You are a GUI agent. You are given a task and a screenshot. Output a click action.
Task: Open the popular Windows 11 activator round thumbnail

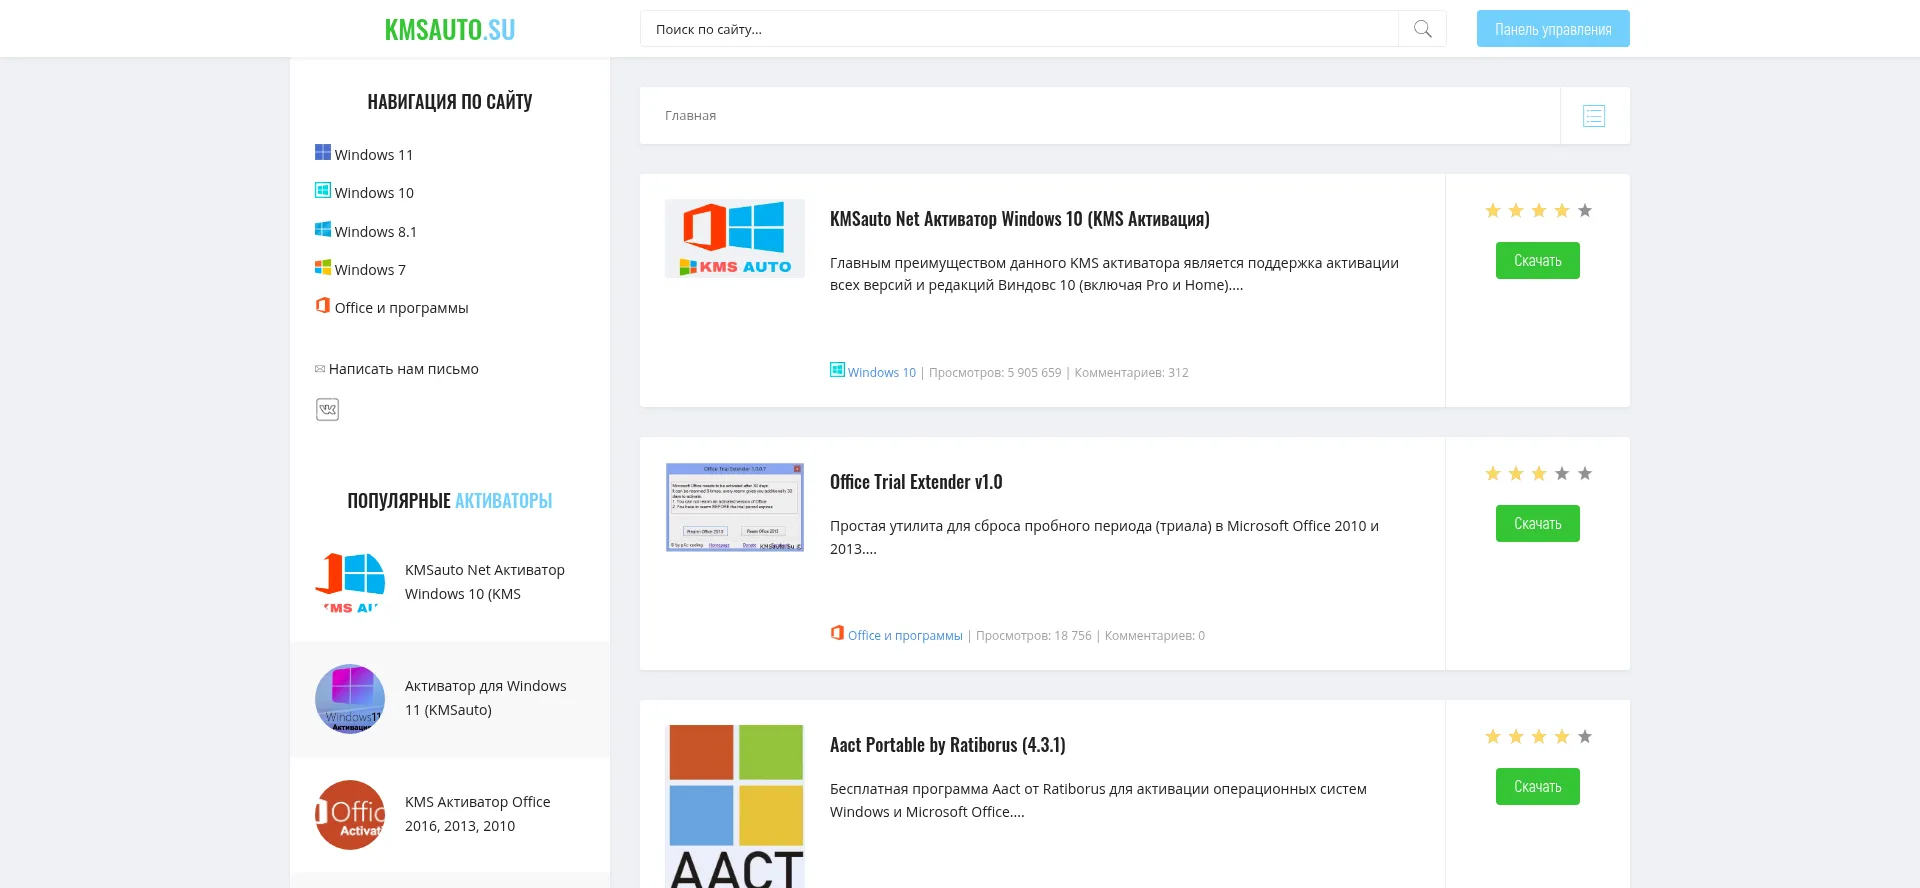350,699
